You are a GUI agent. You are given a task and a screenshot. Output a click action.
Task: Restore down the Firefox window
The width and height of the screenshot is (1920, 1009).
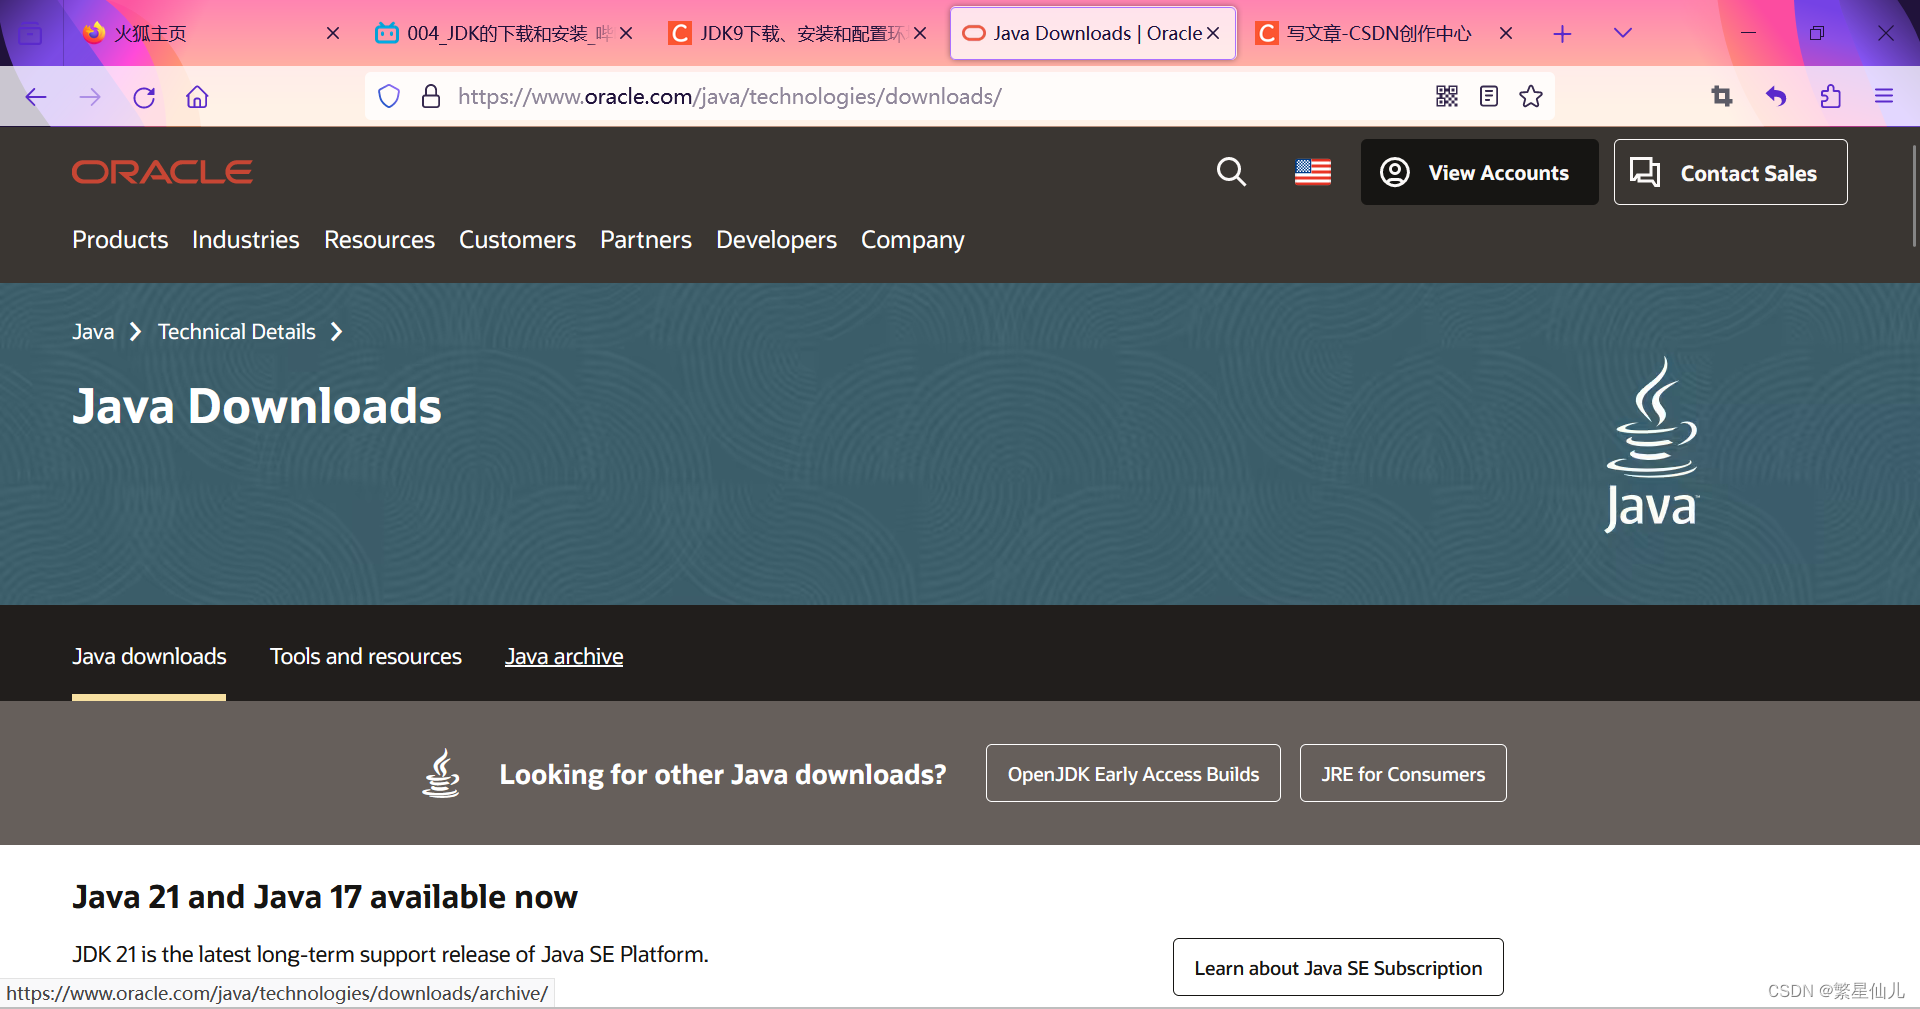pos(1817,33)
